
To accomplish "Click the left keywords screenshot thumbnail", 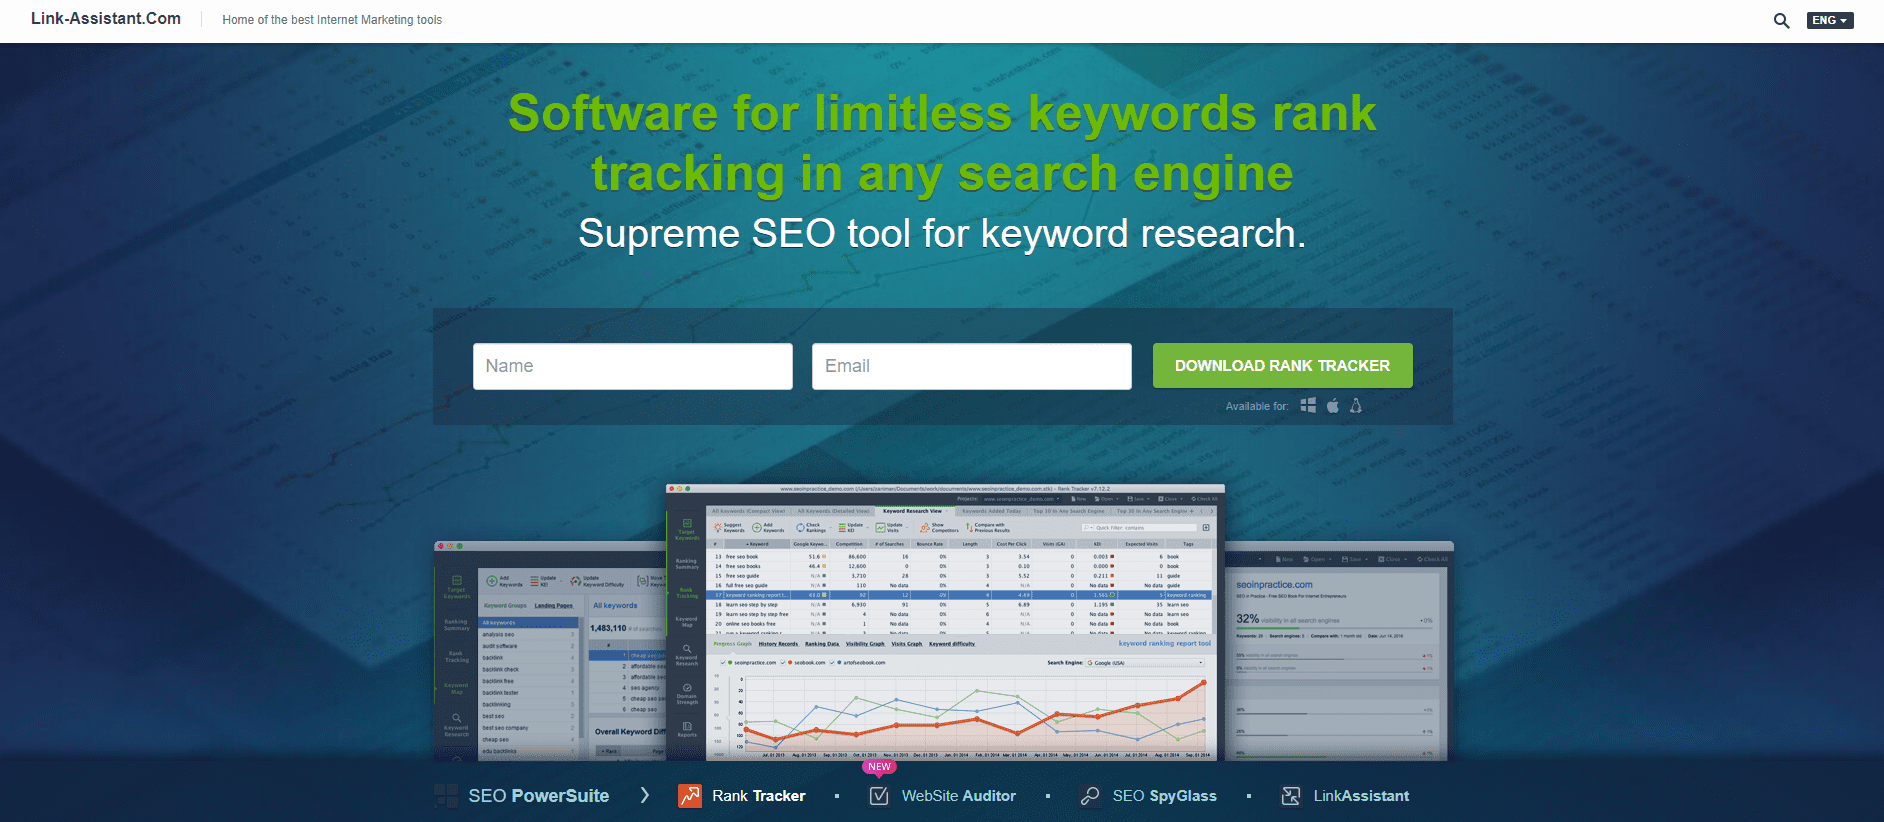I will point(550,651).
